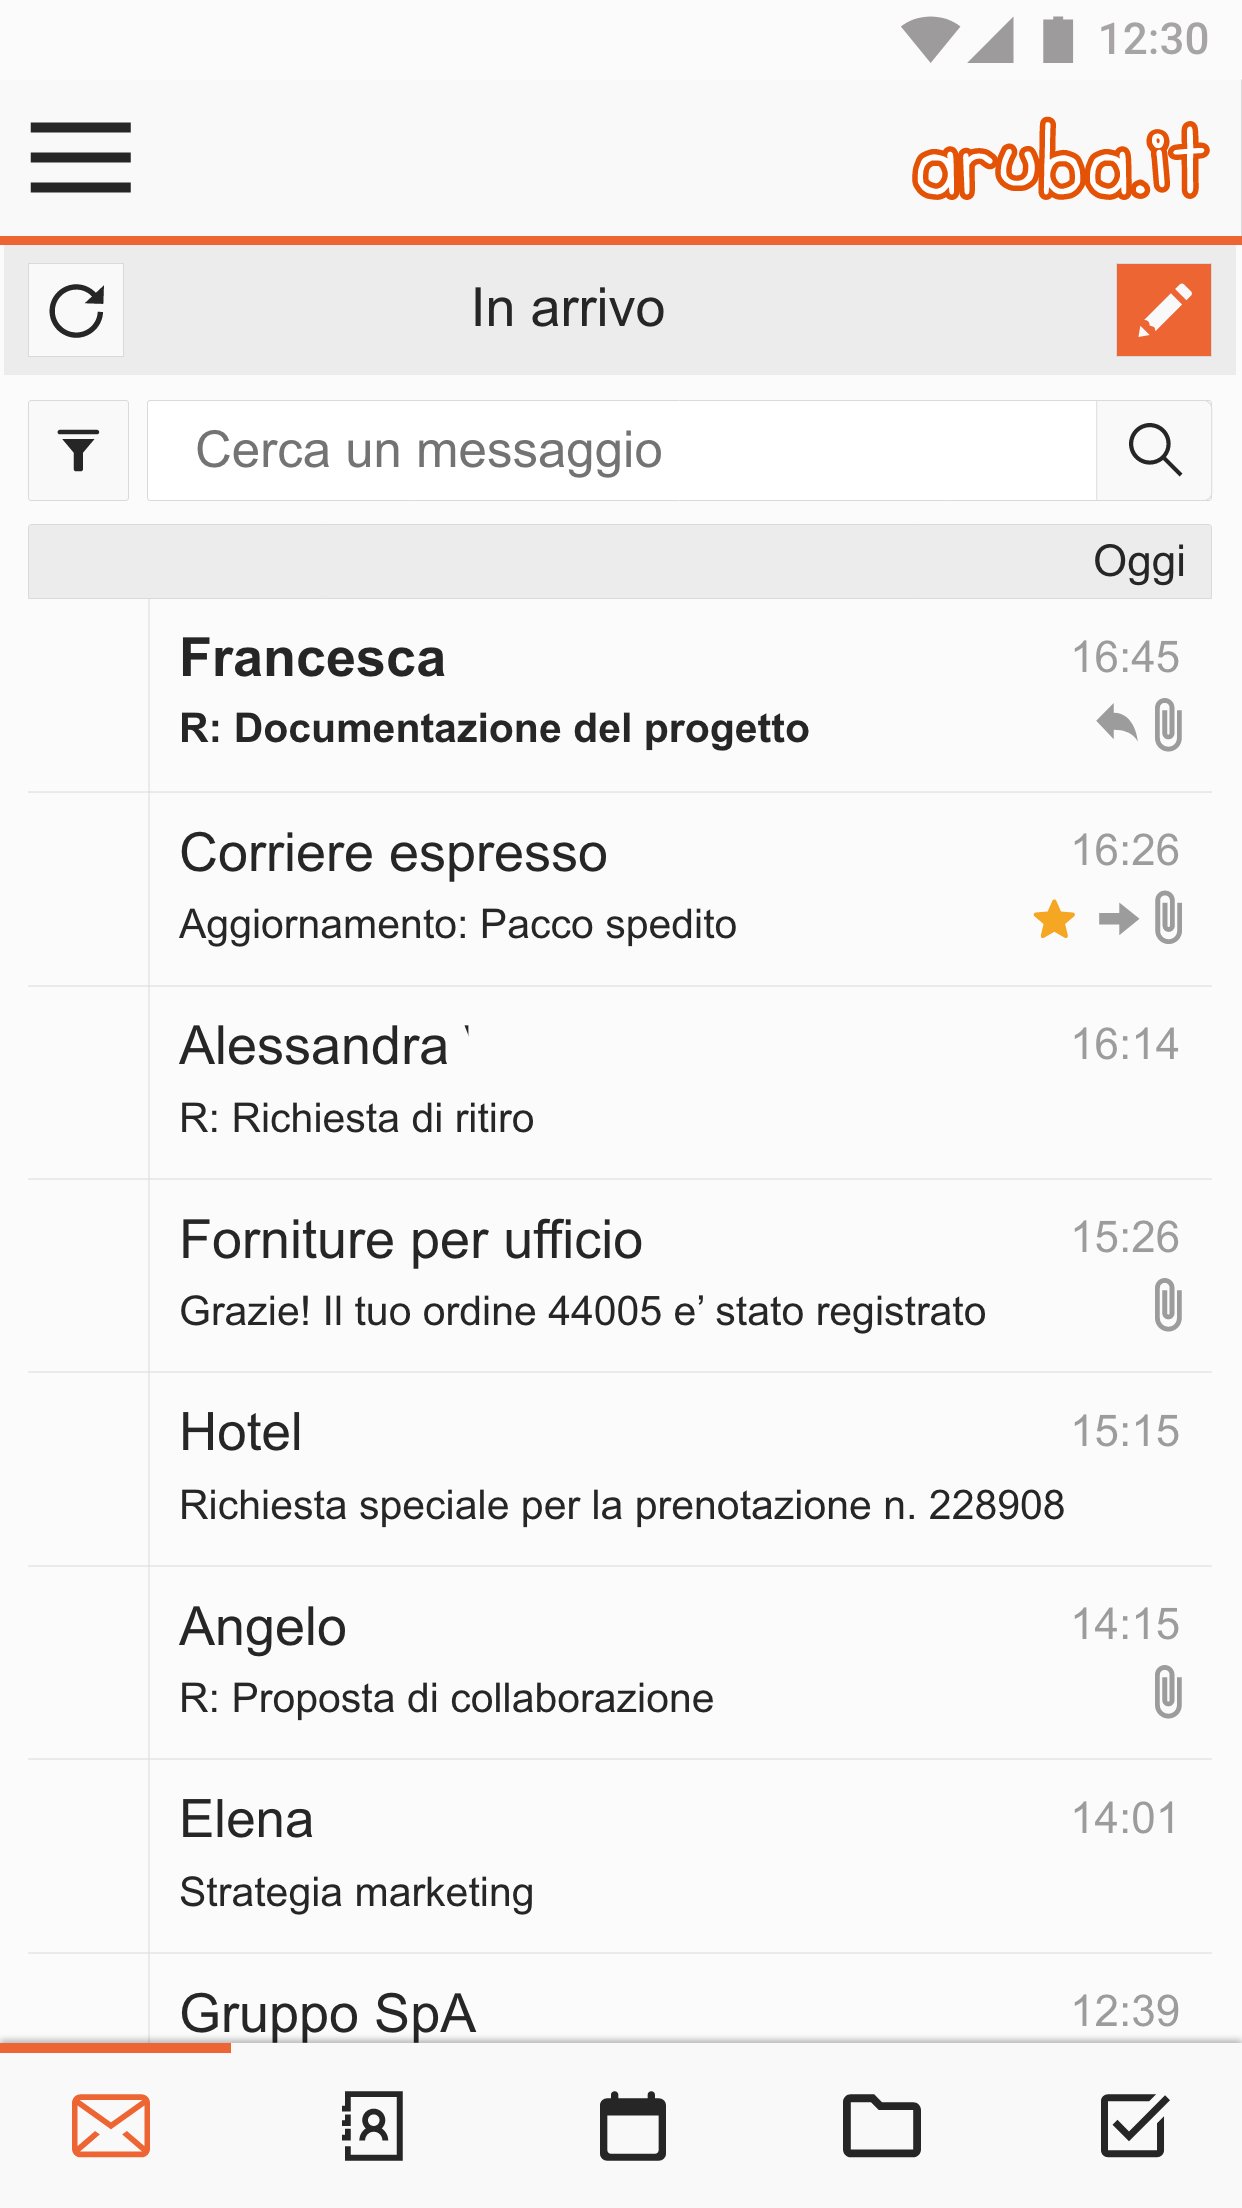Click attachment icon on Forniture per ufficio

(1167, 1306)
